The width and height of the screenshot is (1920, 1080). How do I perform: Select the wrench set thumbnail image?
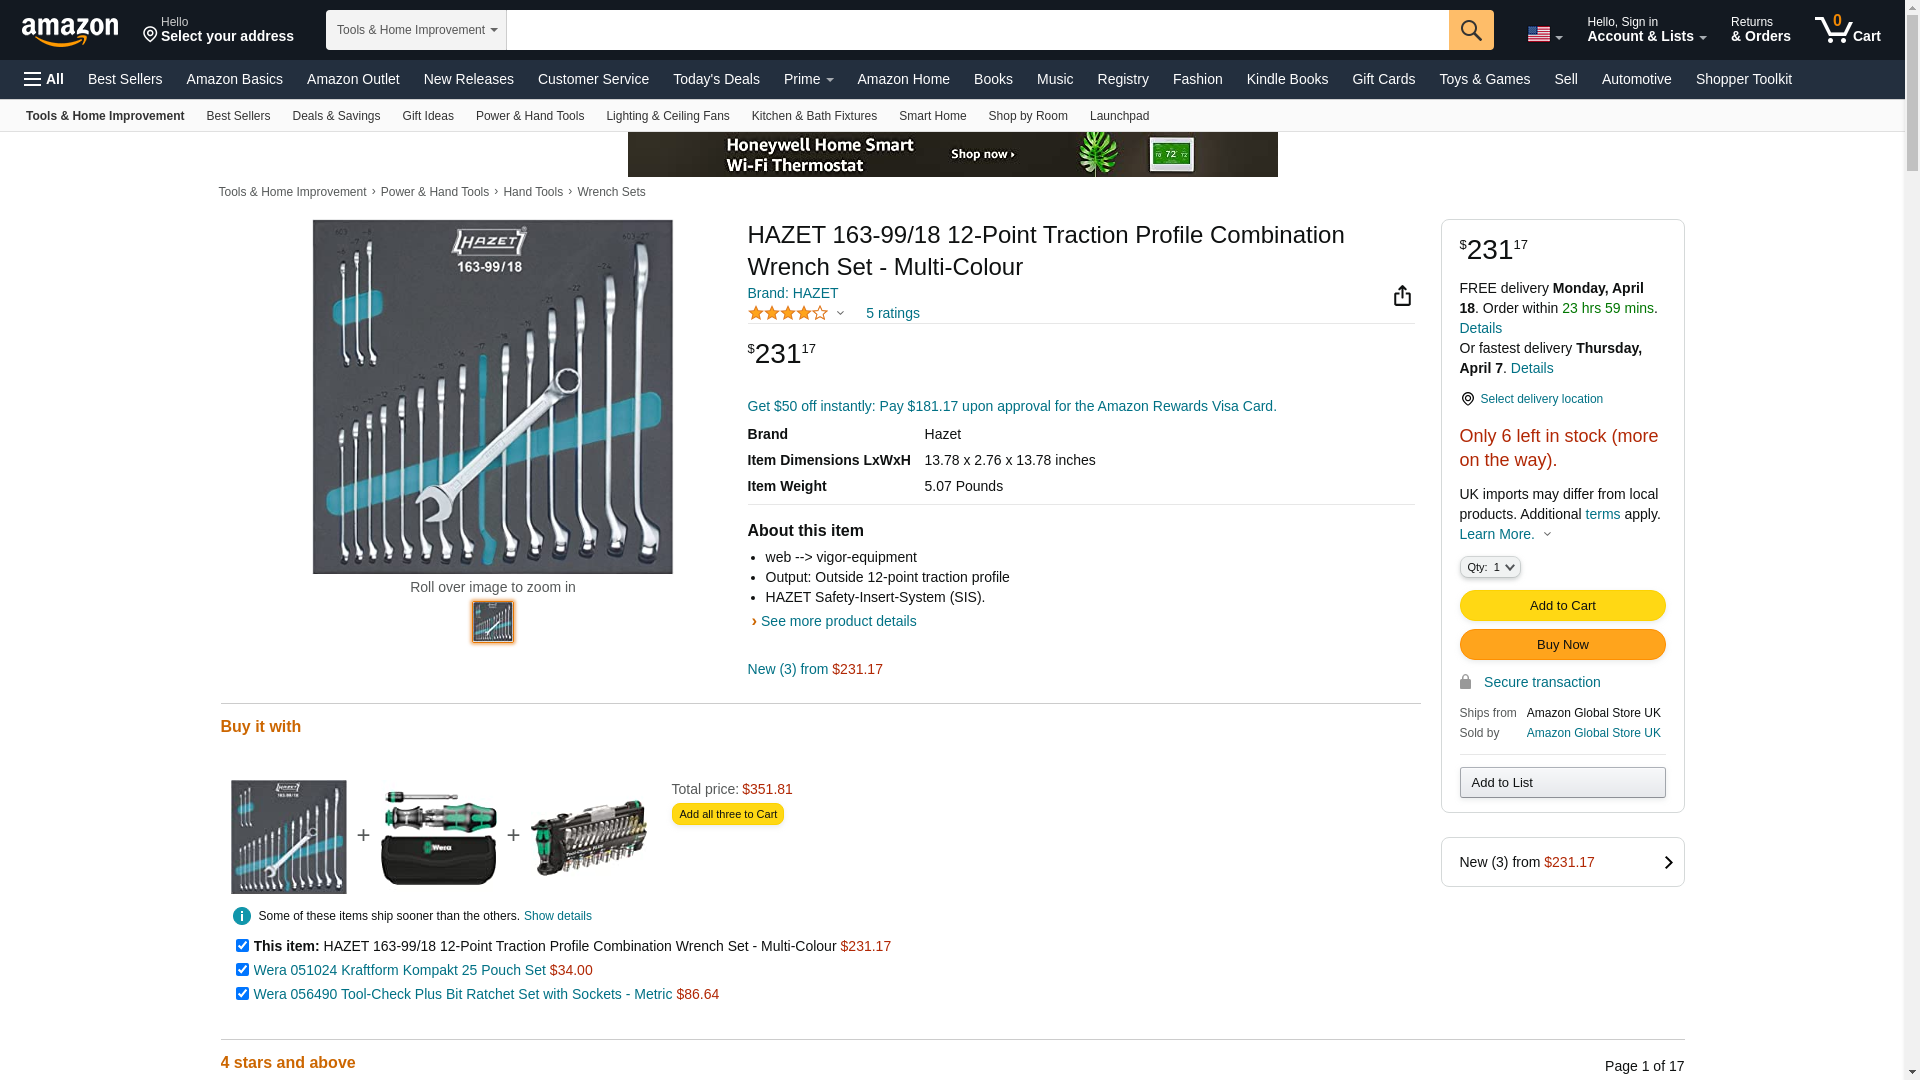492,622
